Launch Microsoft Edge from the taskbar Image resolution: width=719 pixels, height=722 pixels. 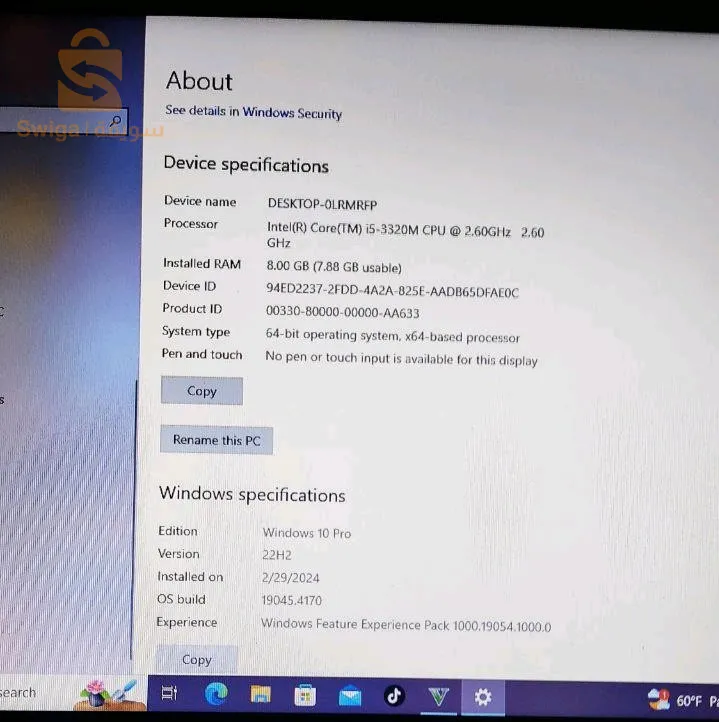(x=216, y=694)
